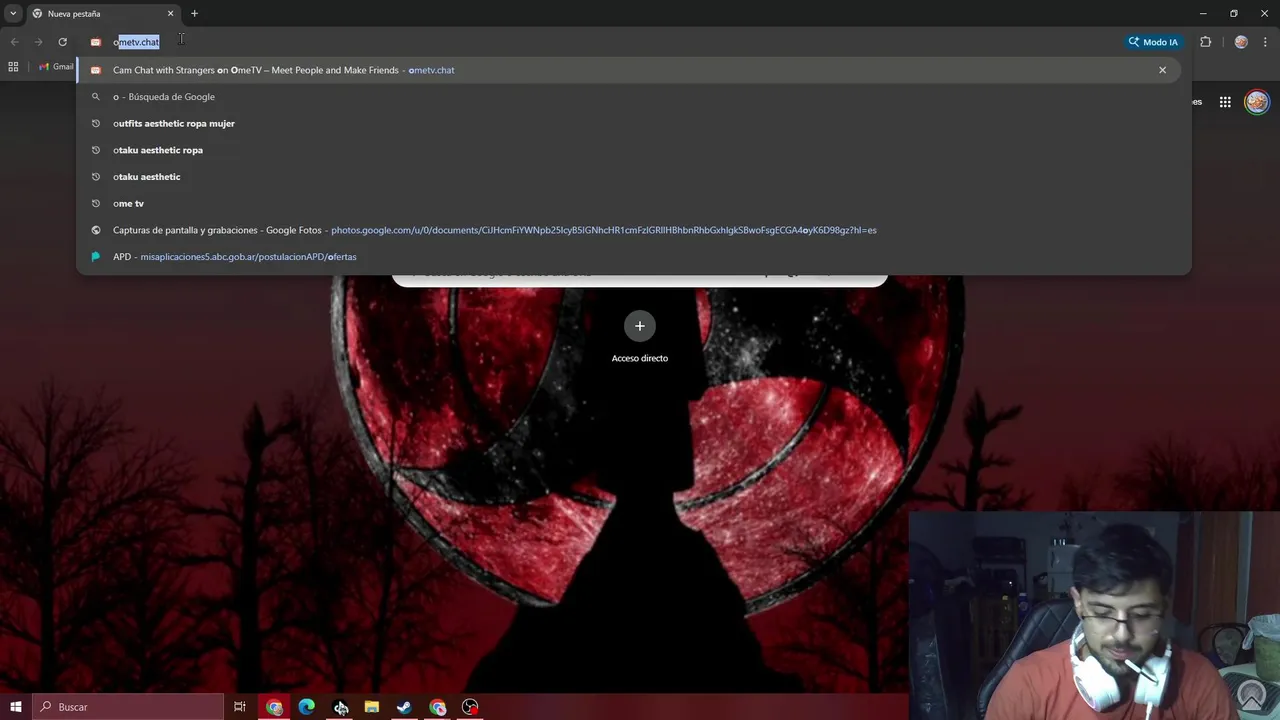
Task: Open Steam from the taskbar
Action: 405,707
